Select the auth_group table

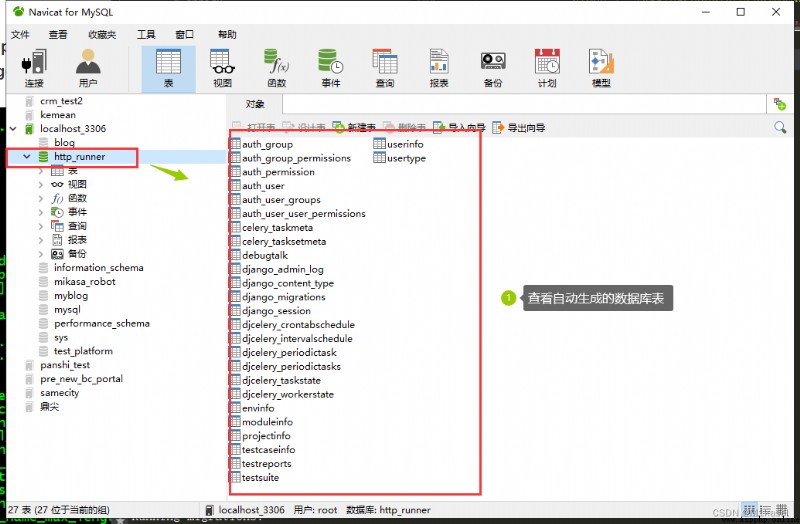267,144
